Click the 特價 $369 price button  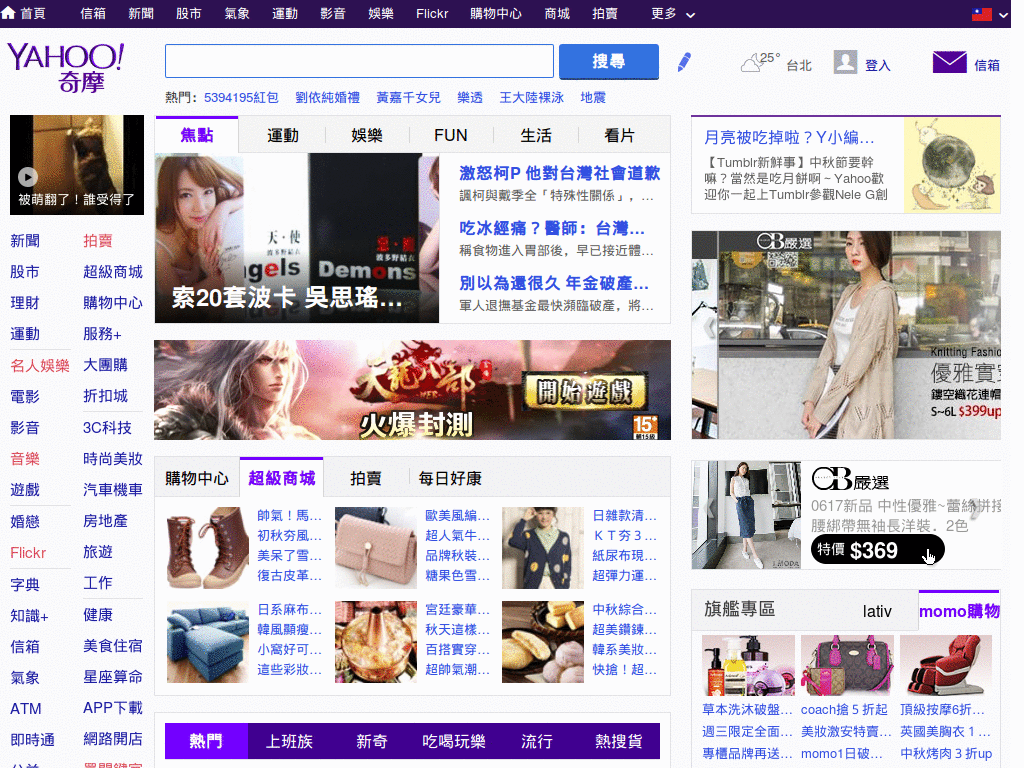pyautogui.click(x=877, y=550)
